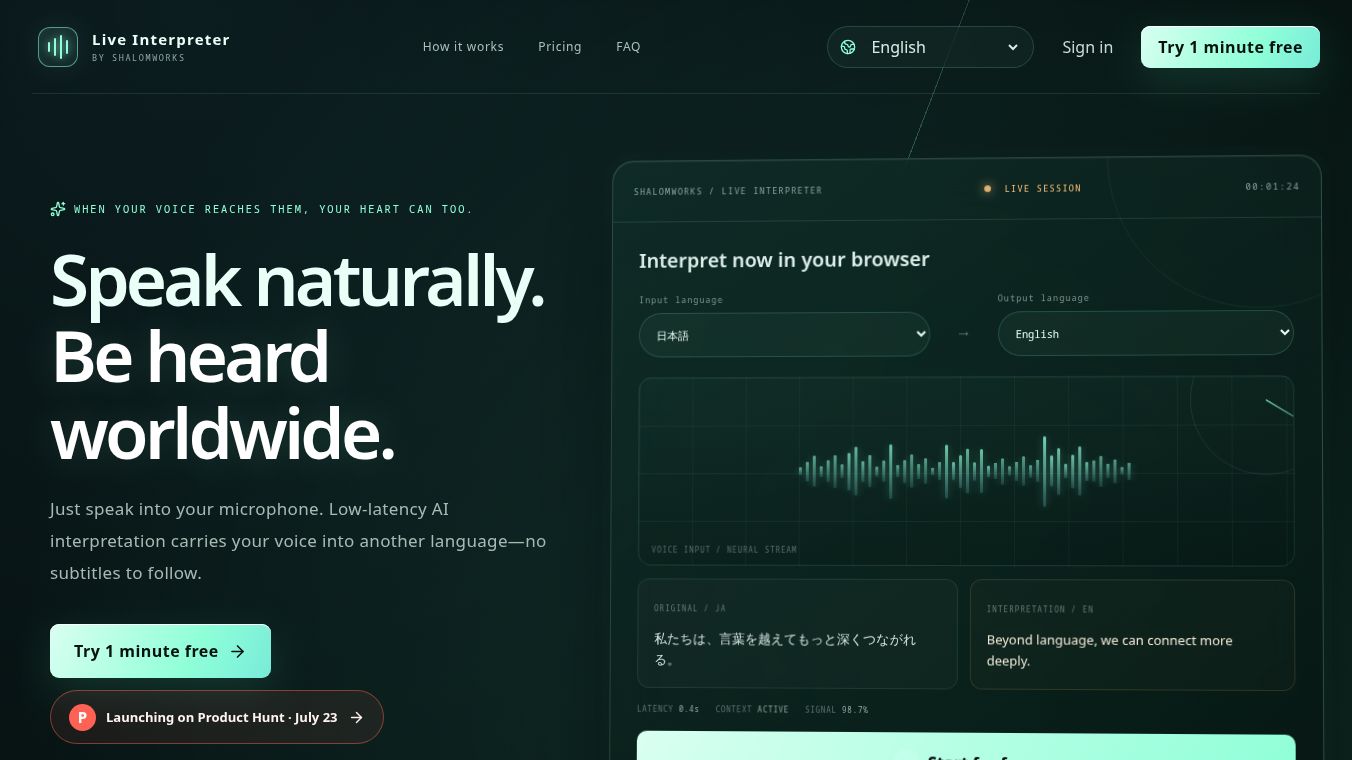Click the arrow on Product Hunt banner
The image size is (1352, 760).
coord(357,717)
